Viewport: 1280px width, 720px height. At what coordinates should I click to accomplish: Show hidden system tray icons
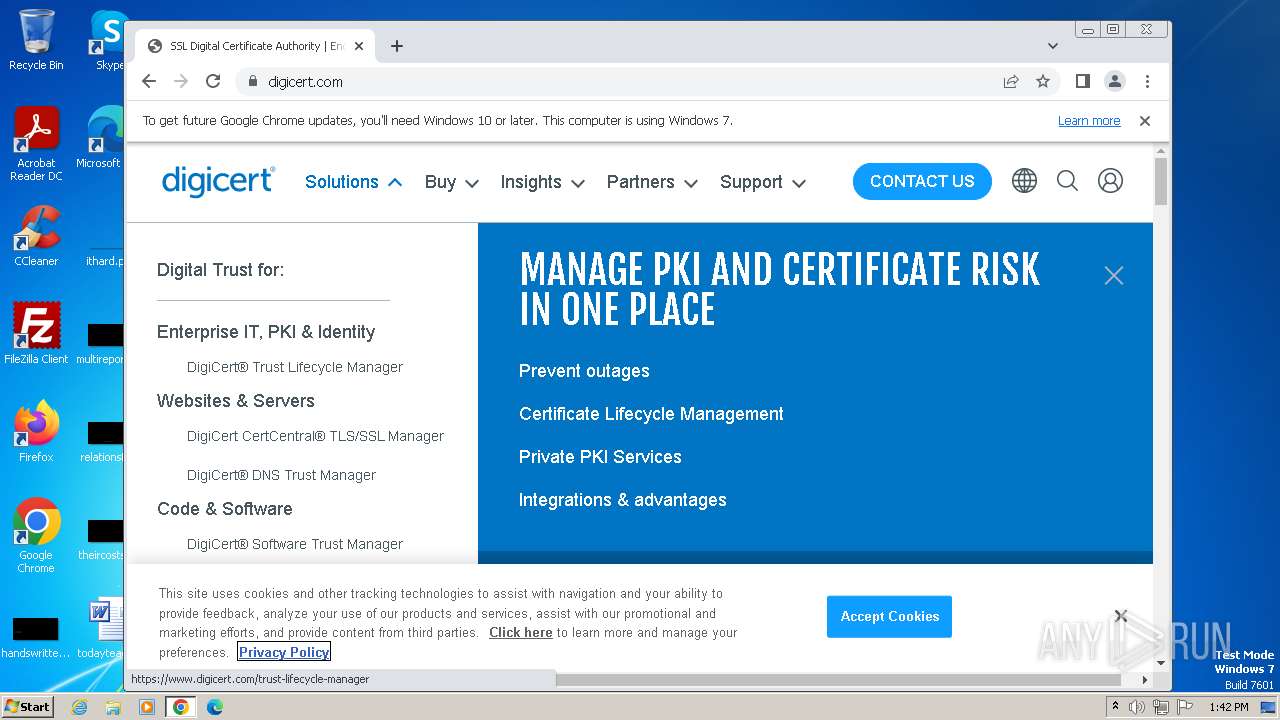(1115, 707)
